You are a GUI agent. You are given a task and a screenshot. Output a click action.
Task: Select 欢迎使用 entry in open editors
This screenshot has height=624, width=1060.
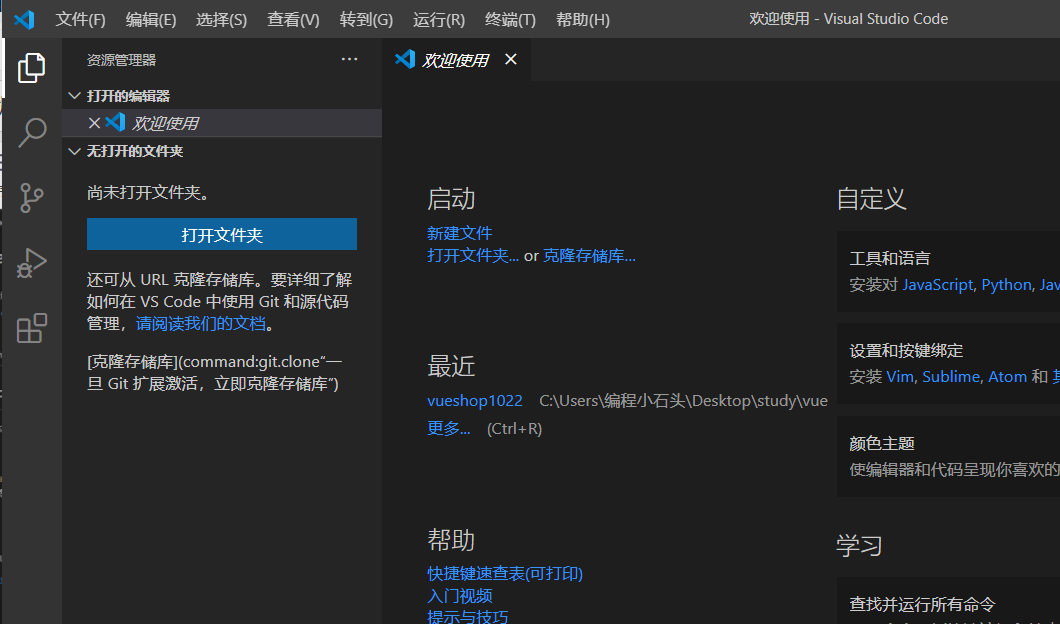(x=222, y=123)
